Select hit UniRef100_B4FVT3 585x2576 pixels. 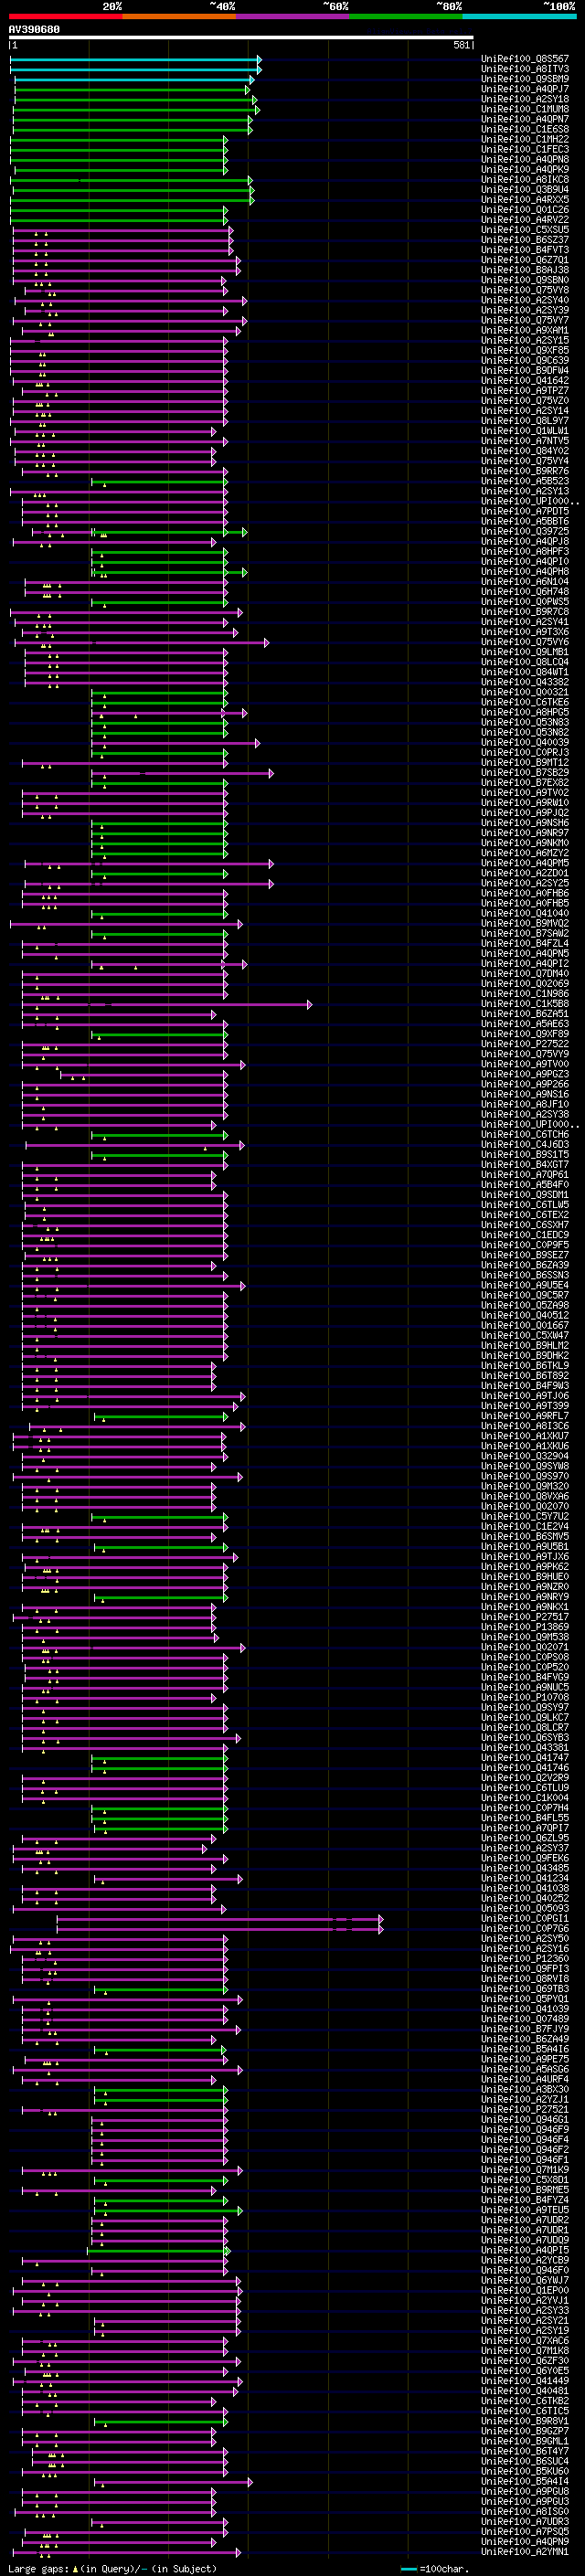(x=525, y=250)
